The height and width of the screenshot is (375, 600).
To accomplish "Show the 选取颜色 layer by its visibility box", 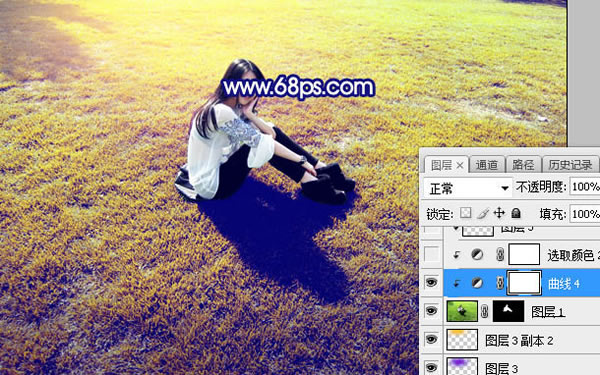I will [432, 254].
